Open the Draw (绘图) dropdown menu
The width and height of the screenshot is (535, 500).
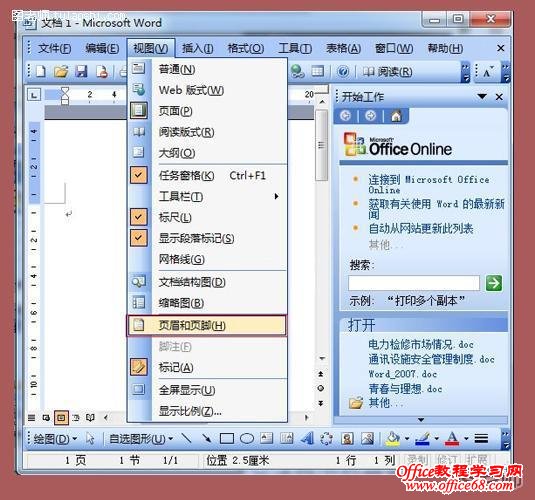pyautogui.click(x=55, y=439)
